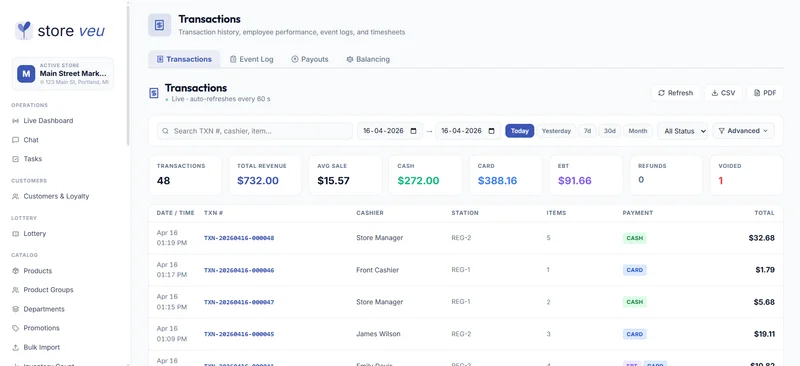Click the TXN # column header

point(213,213)
